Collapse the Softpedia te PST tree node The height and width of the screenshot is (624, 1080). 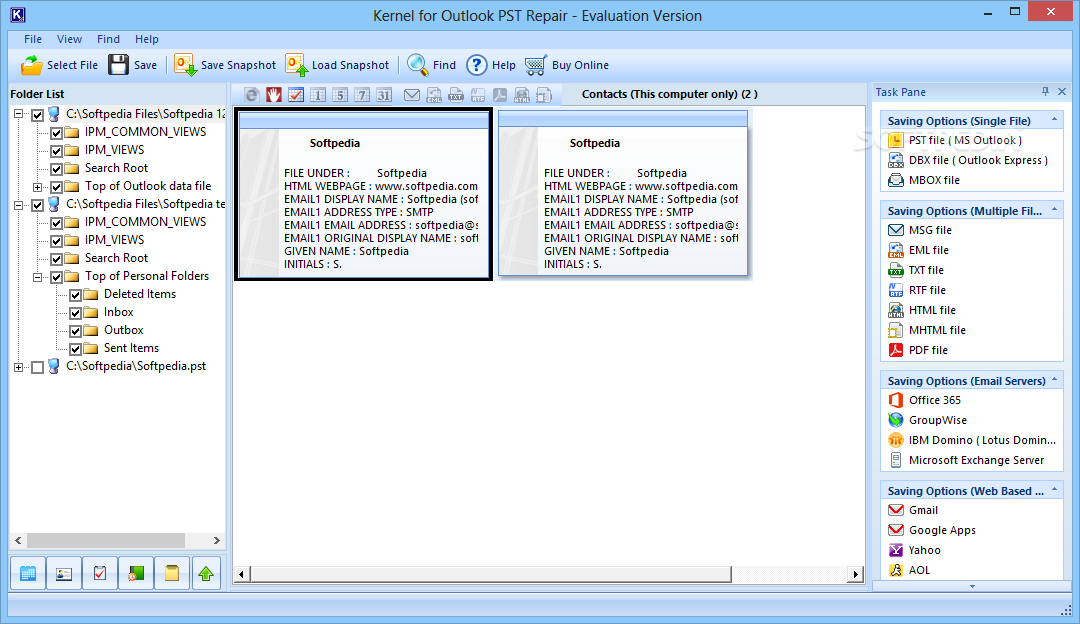[19, 205]
